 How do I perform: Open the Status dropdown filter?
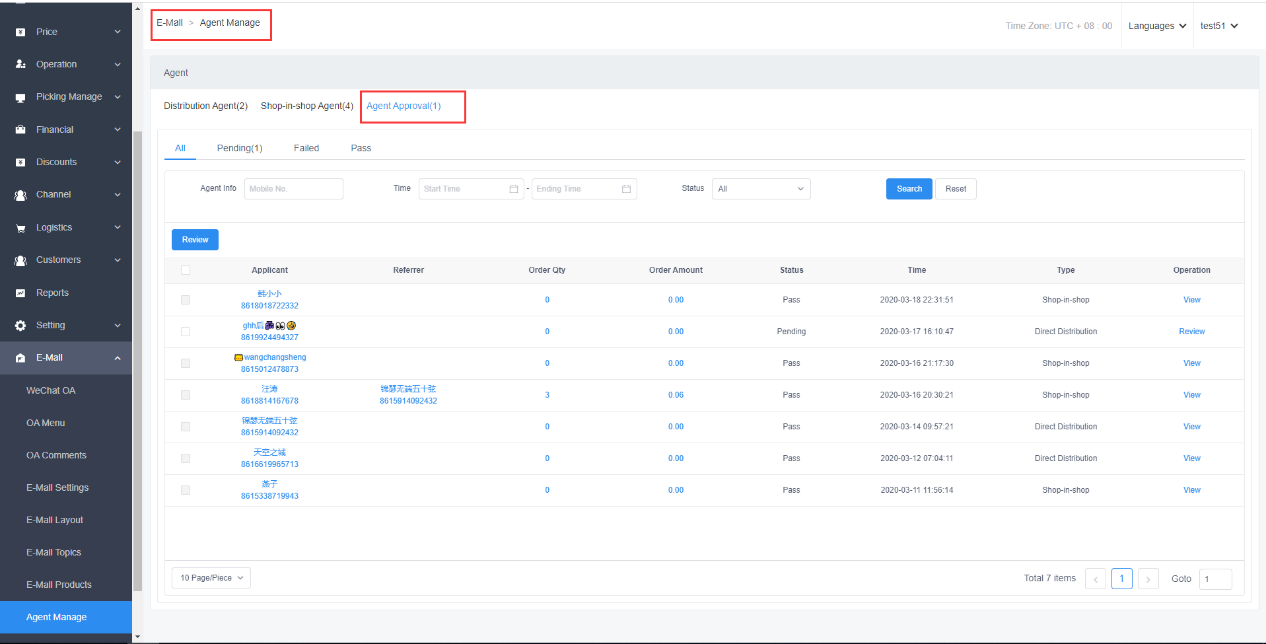(761, 189)
